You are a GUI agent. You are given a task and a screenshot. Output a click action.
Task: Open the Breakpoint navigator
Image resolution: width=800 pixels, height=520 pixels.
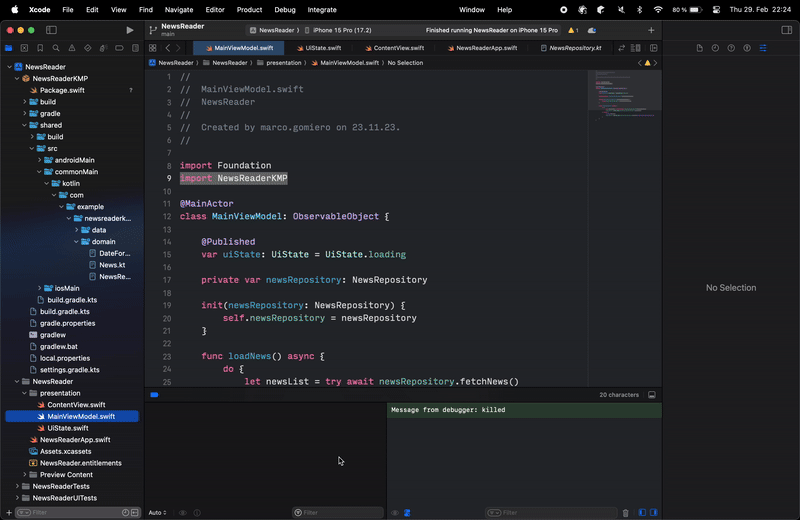tap(119, 48)
